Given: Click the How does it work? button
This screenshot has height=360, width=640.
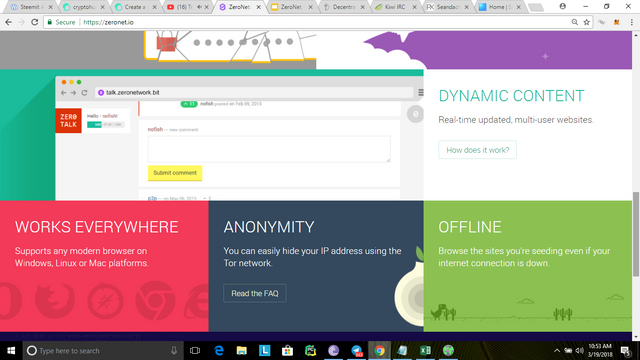Looking at the screenshot, I should [478, 150].
